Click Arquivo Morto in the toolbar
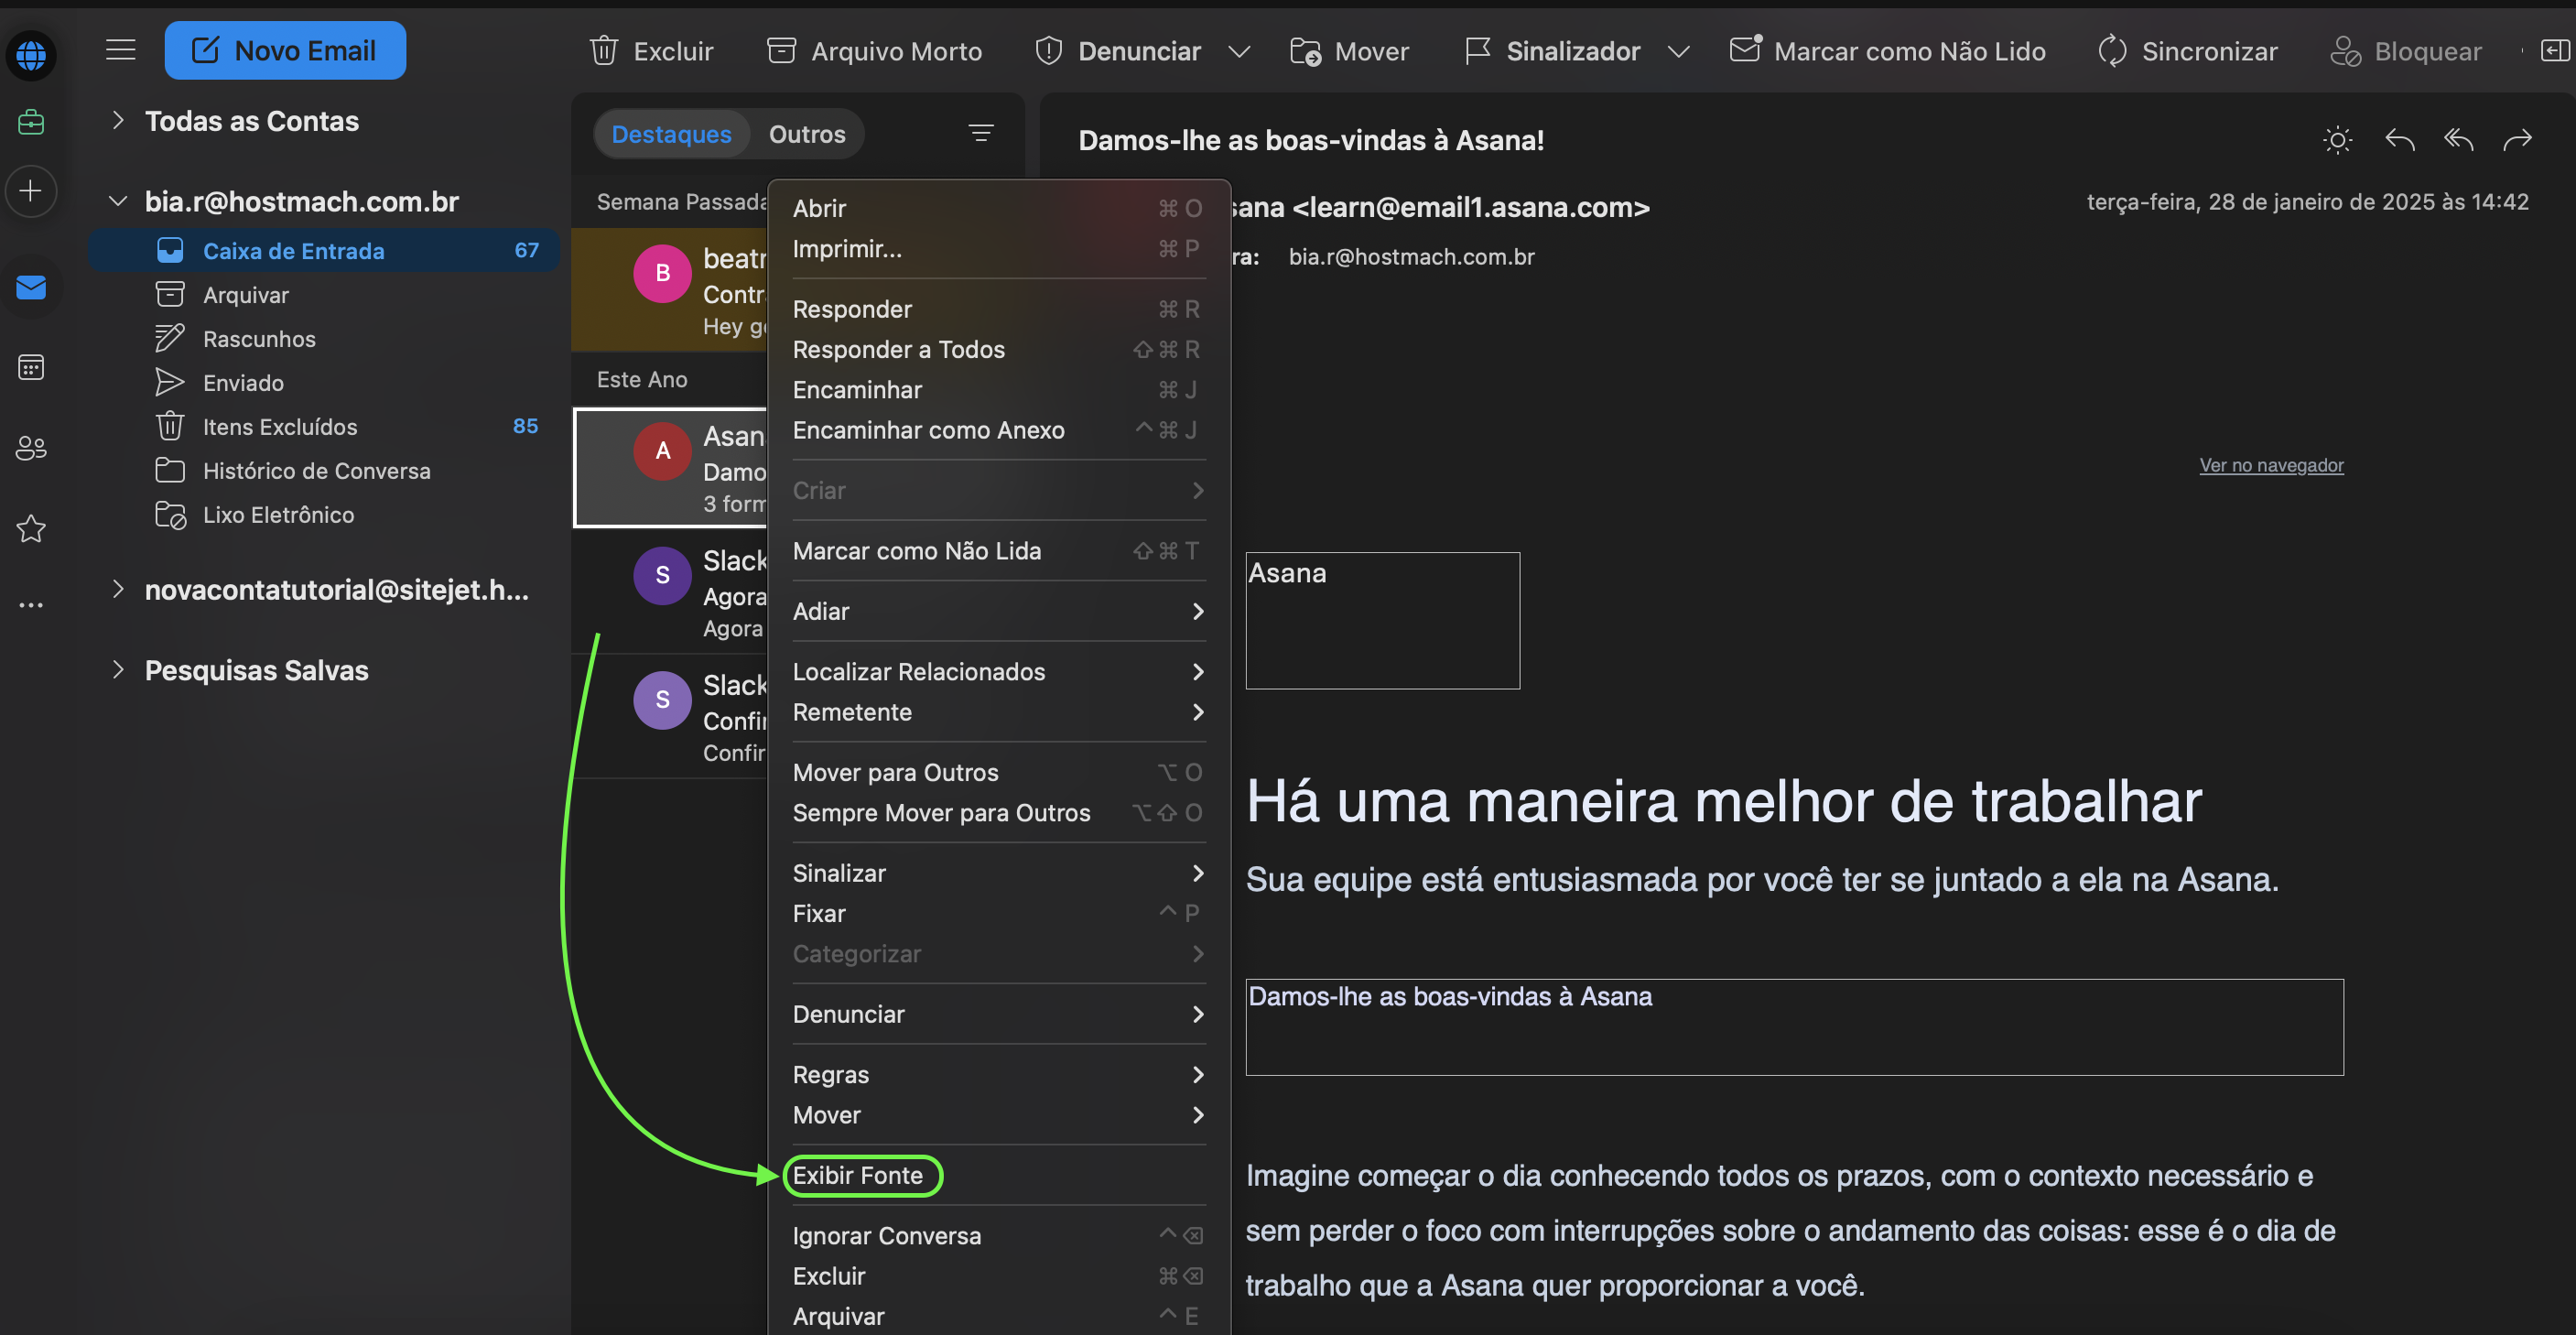Viewport: 2576px width, 1335px height. tap(874, 51)
